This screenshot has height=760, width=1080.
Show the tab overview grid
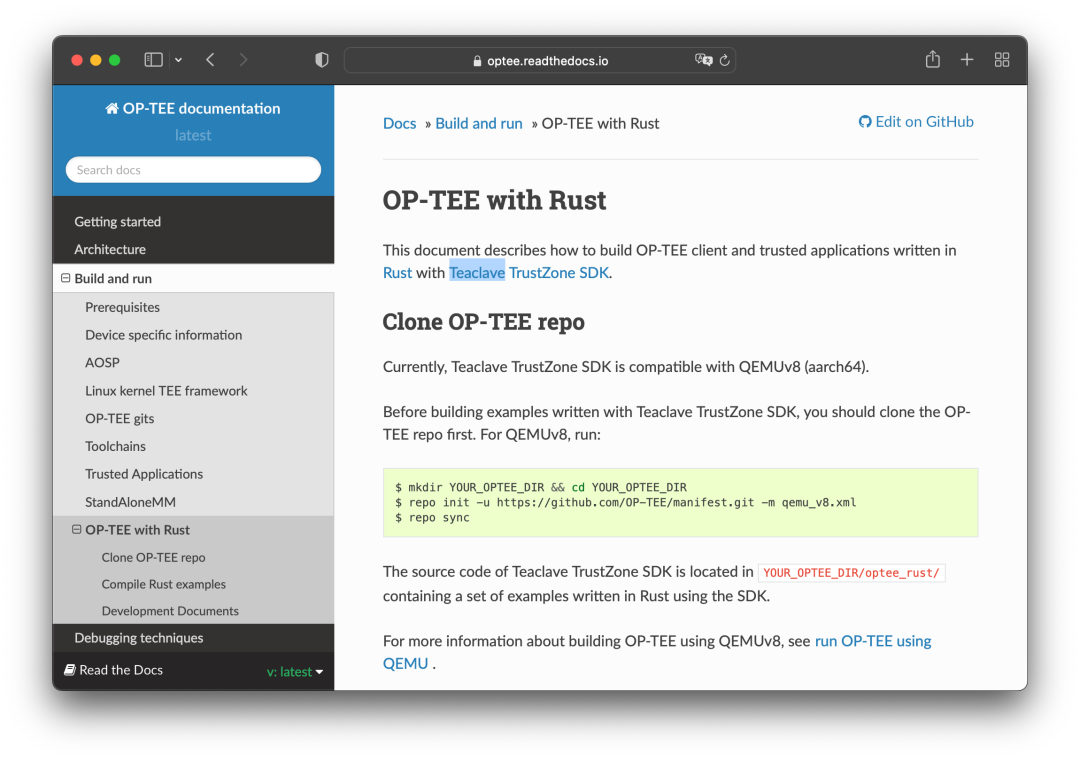coord(1002,60)
